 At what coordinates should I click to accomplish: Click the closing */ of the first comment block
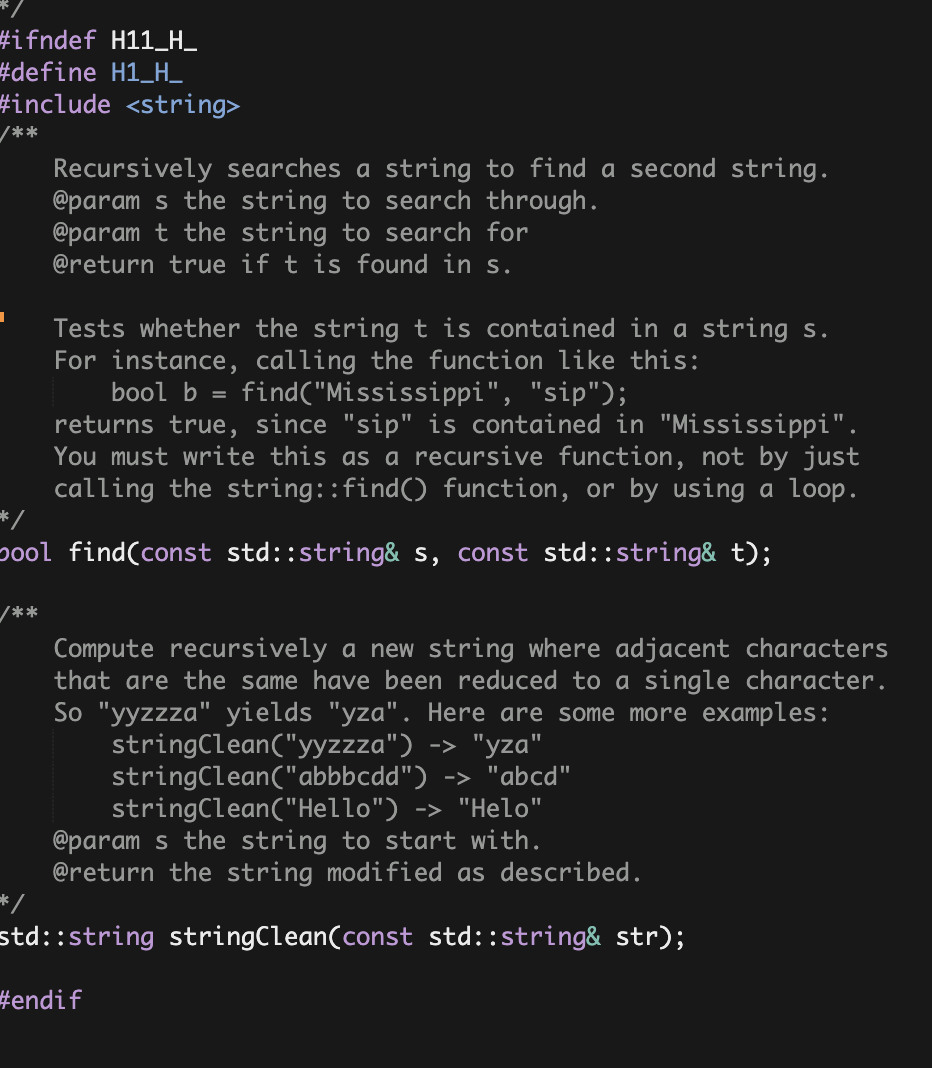tap(8, 520)
